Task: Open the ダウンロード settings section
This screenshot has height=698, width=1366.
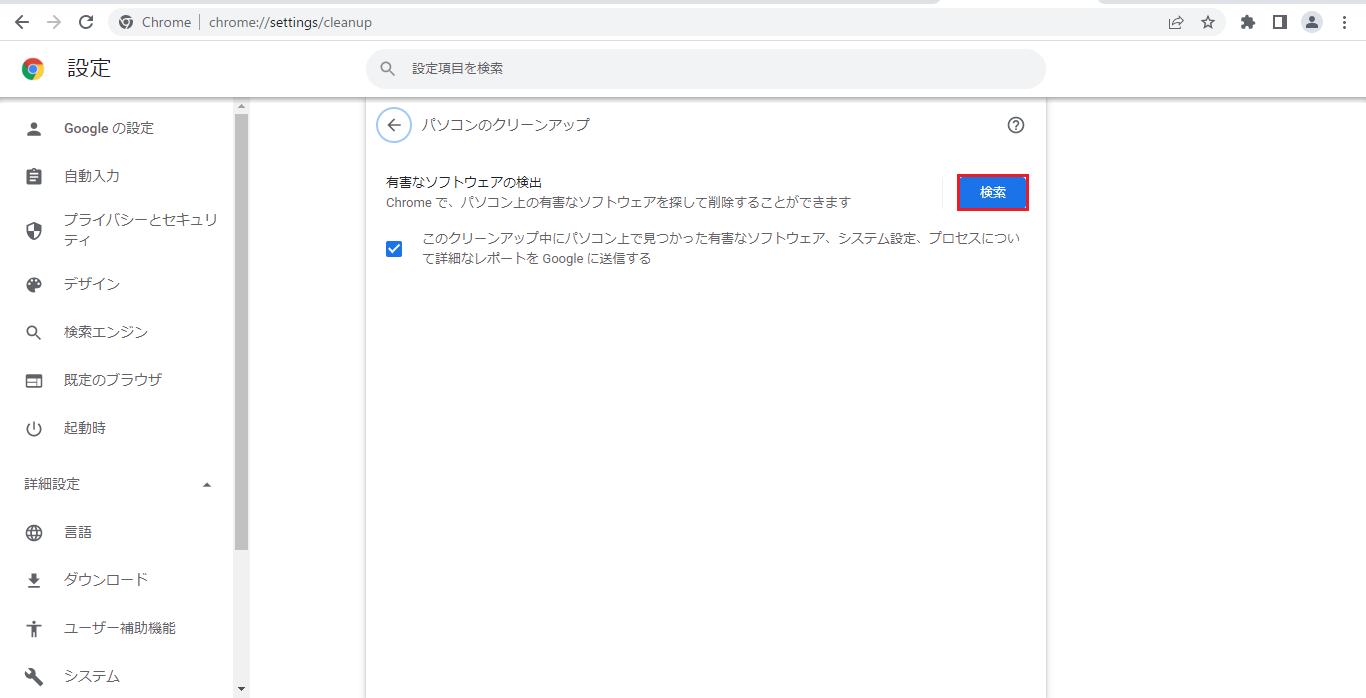Action: [106, 580]
